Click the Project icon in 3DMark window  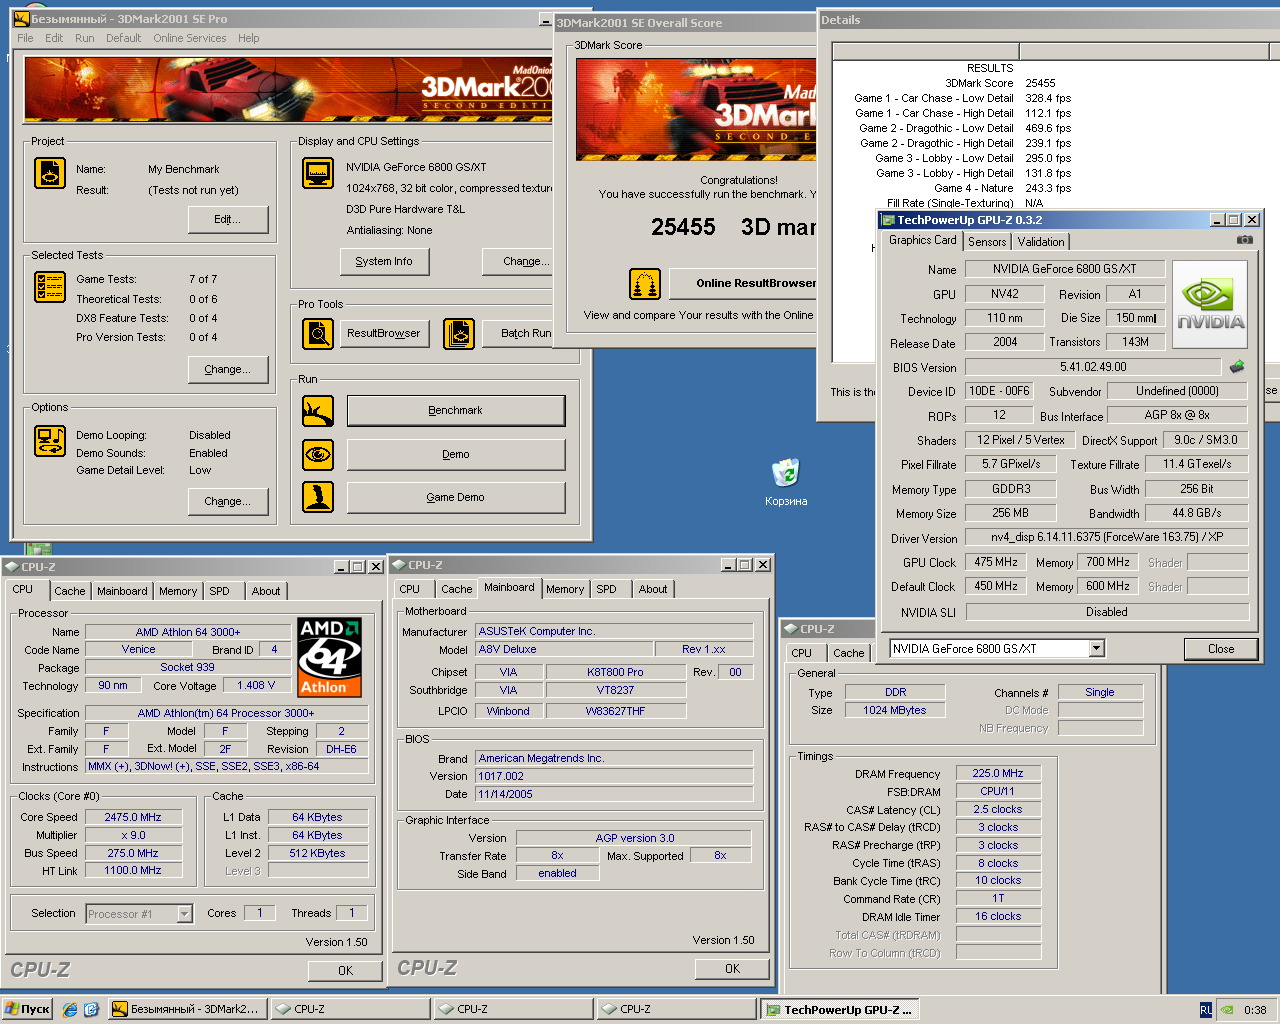tap(50, 173)
